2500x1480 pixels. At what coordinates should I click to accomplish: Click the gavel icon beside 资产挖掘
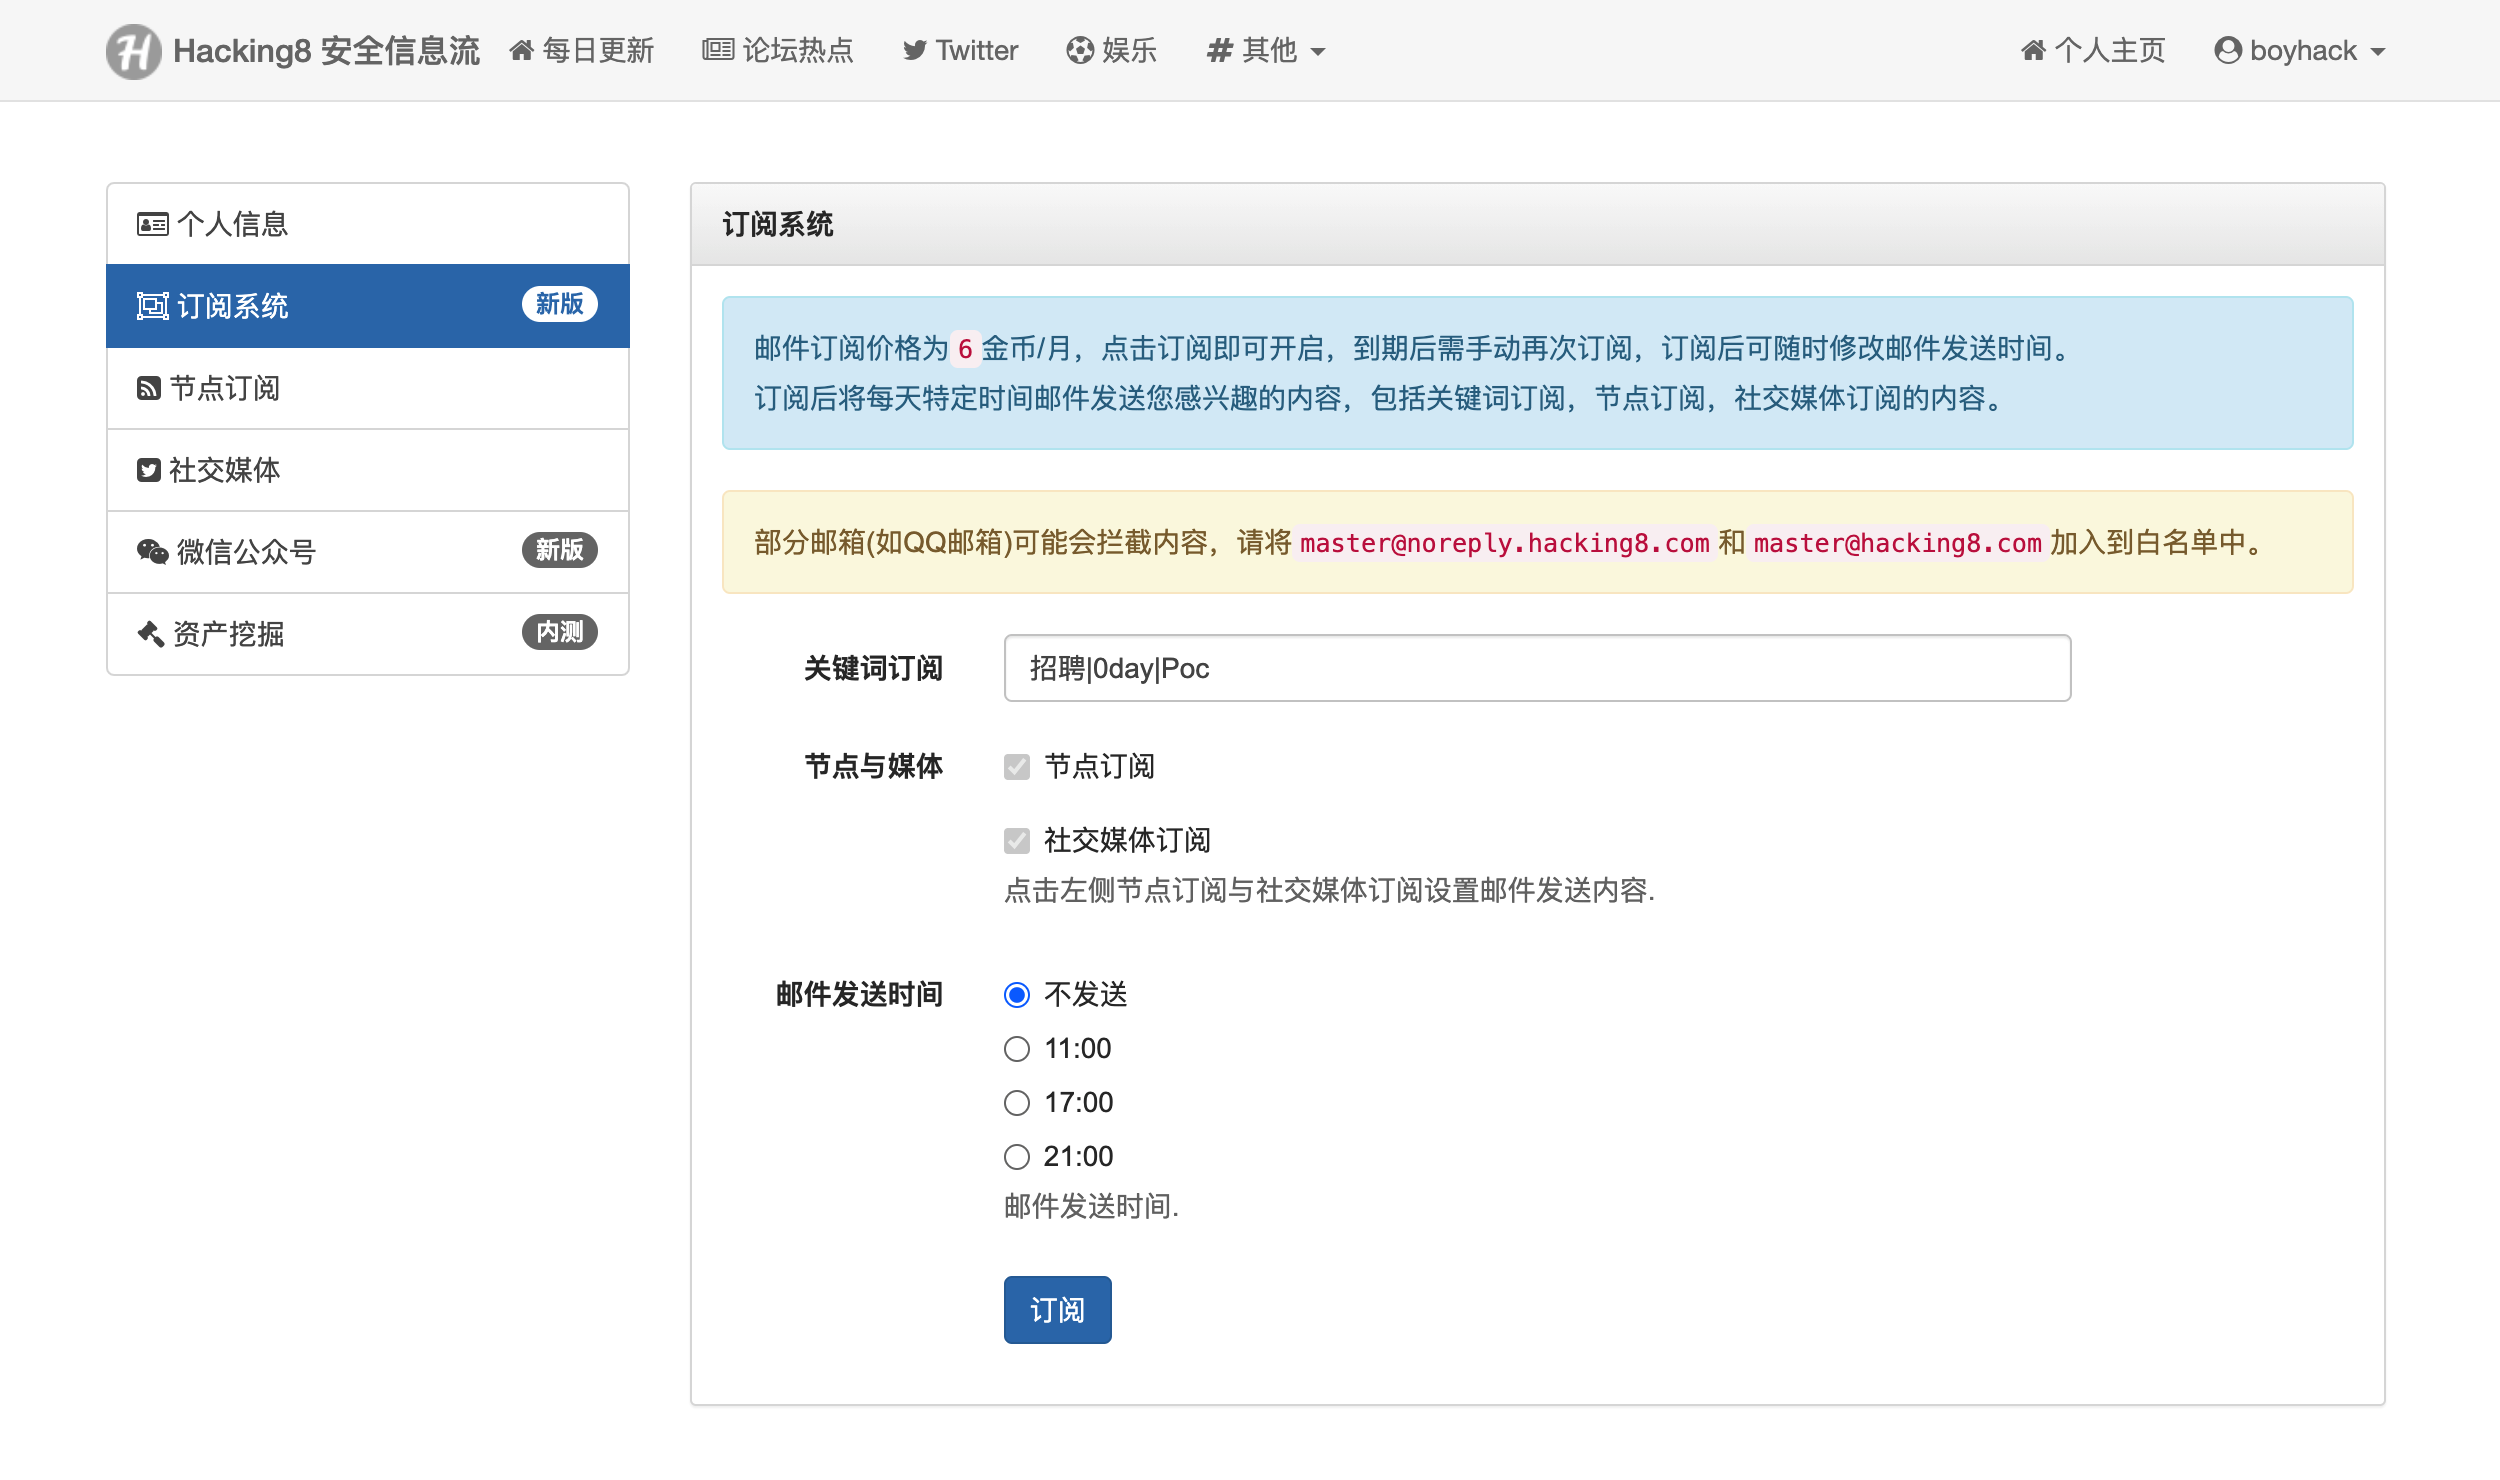coord(150,633)
